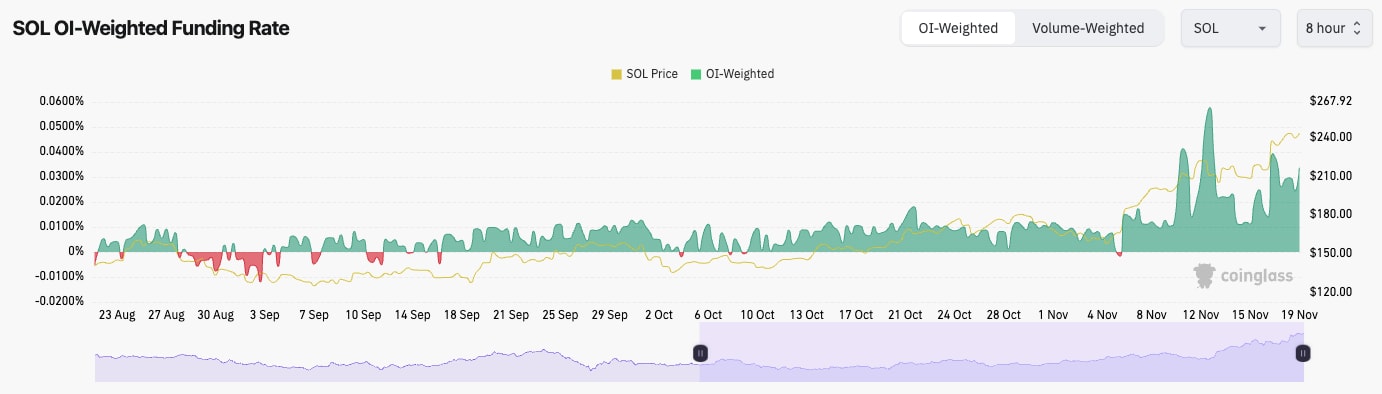Click the 0.0200% y-axis label
The width and height of the screenshot is (1382, 394).
coord(62,201)
